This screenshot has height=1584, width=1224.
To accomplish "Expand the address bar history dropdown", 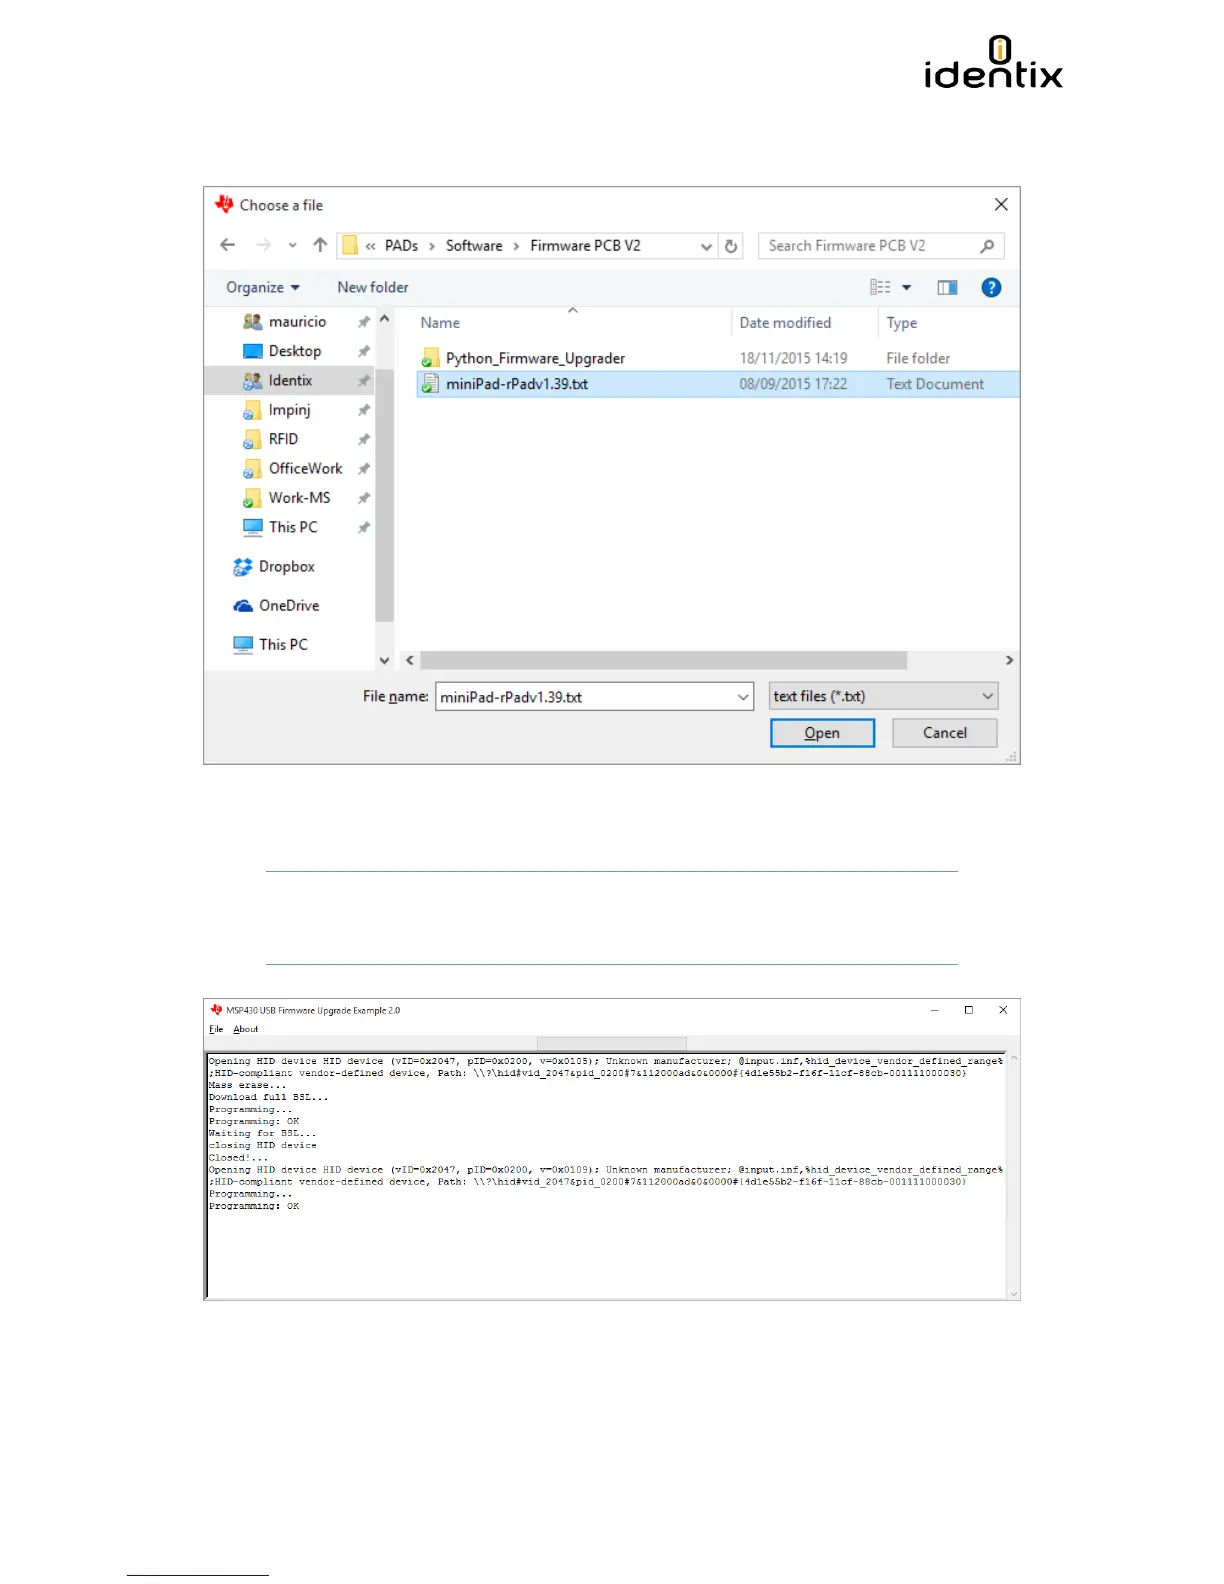I will (706, 246).
